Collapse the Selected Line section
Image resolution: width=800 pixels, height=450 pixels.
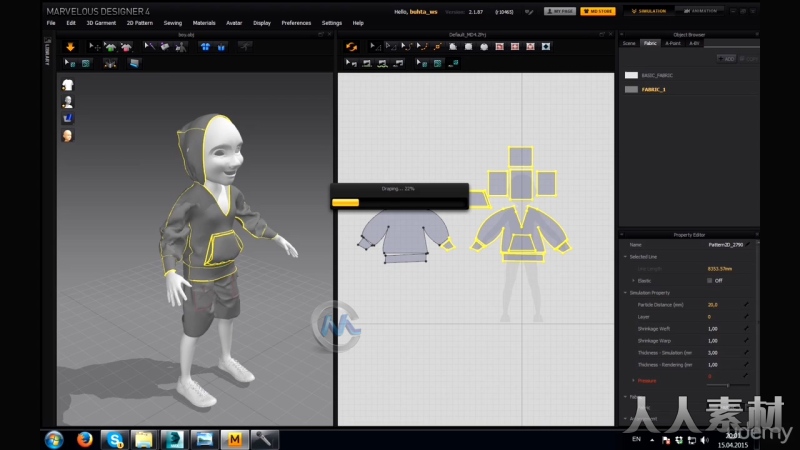(626, 257)
